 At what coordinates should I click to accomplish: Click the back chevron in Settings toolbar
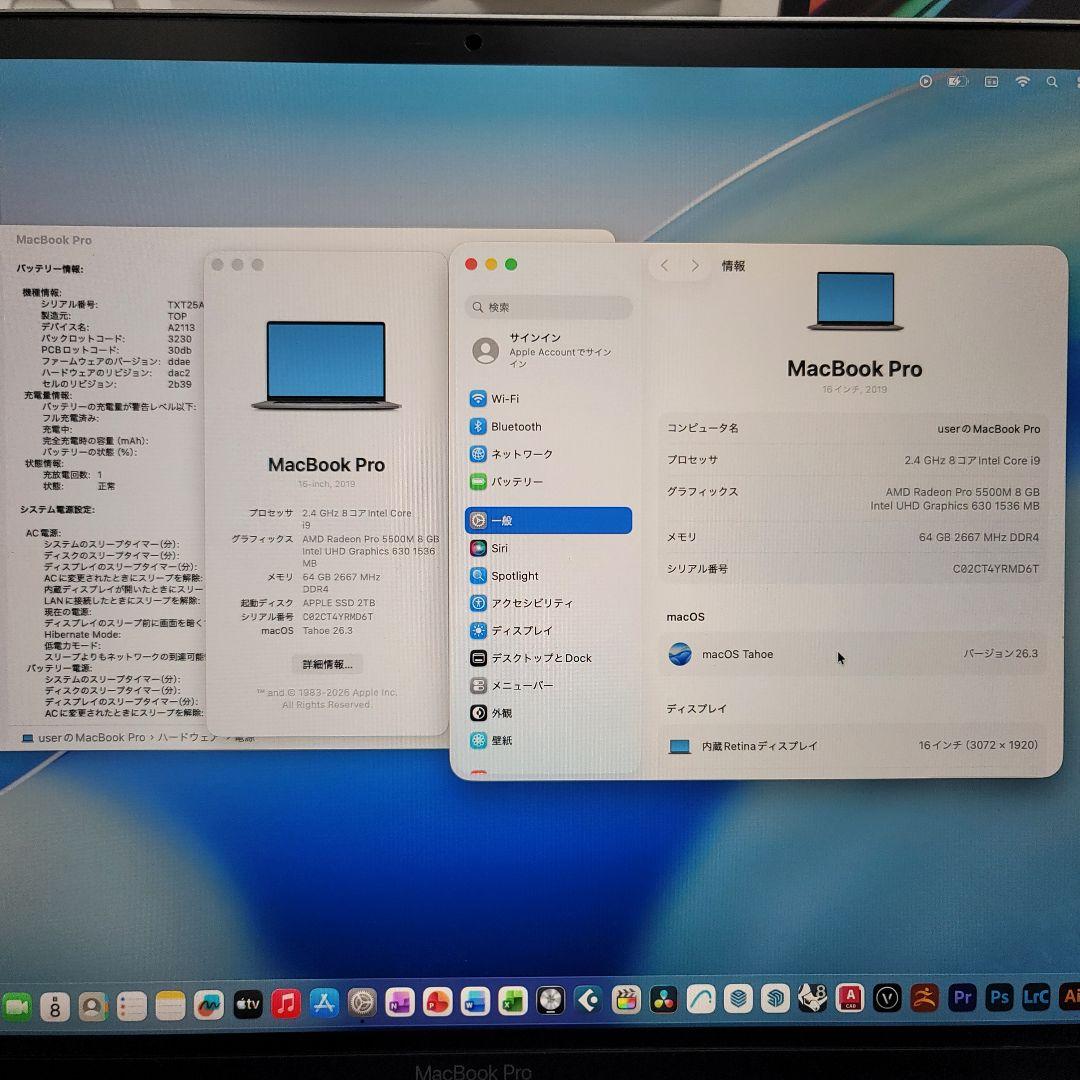[x=665, y=265]
